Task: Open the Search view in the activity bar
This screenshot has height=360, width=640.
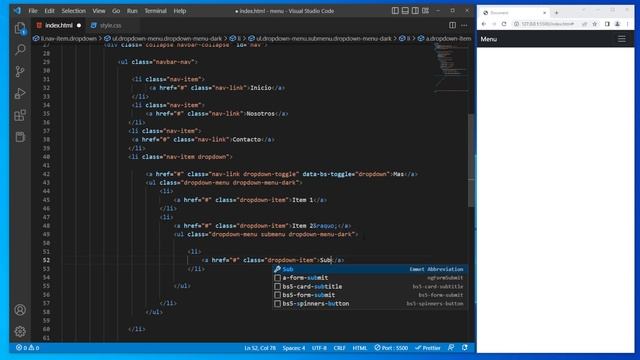Action: tap(20, 50)
